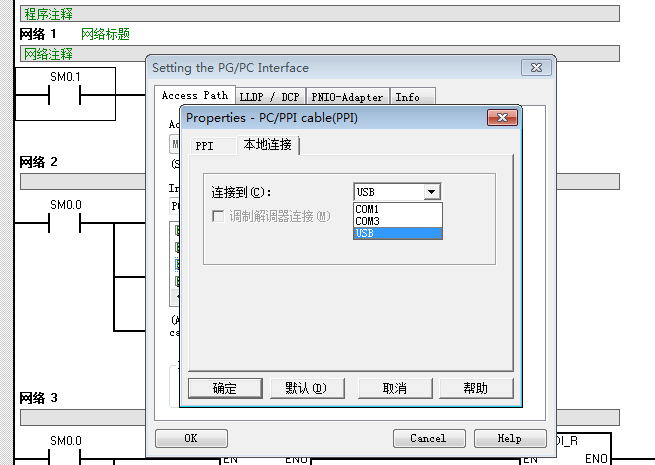Click the 网络标题 title field
655x465 pixels.
pos(105,34)
